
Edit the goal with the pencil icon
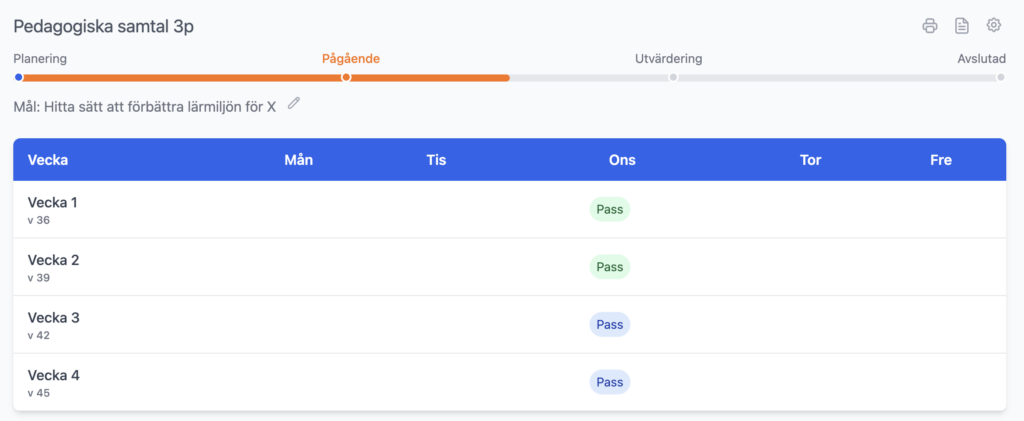(293, 103)
